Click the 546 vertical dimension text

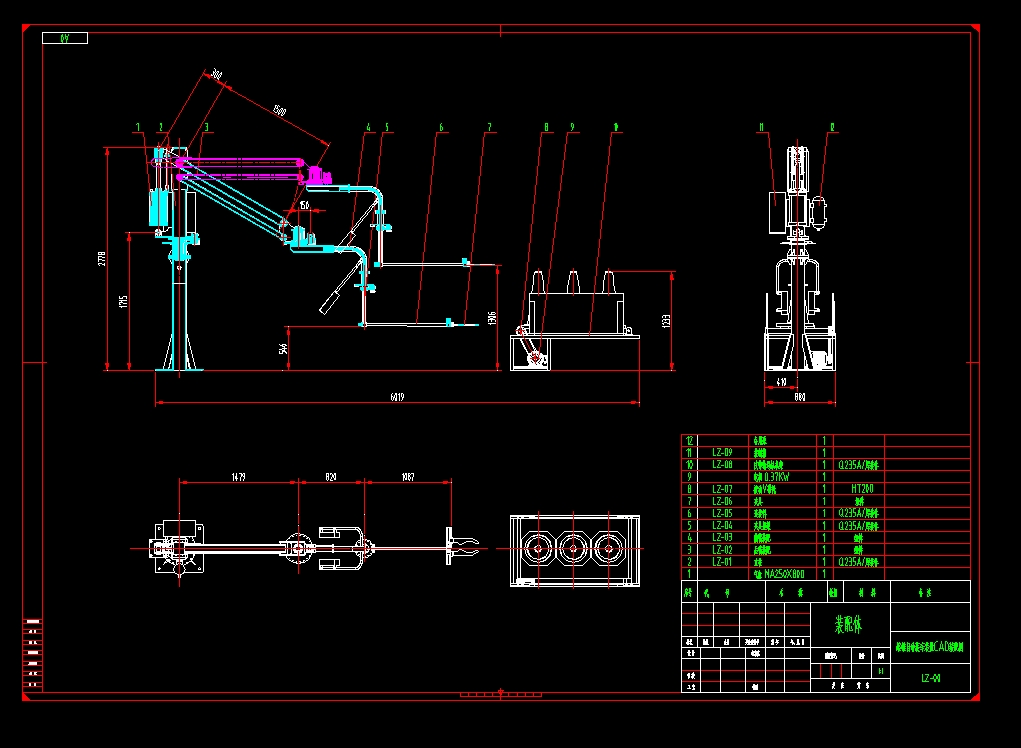click(x=283, y=349)
